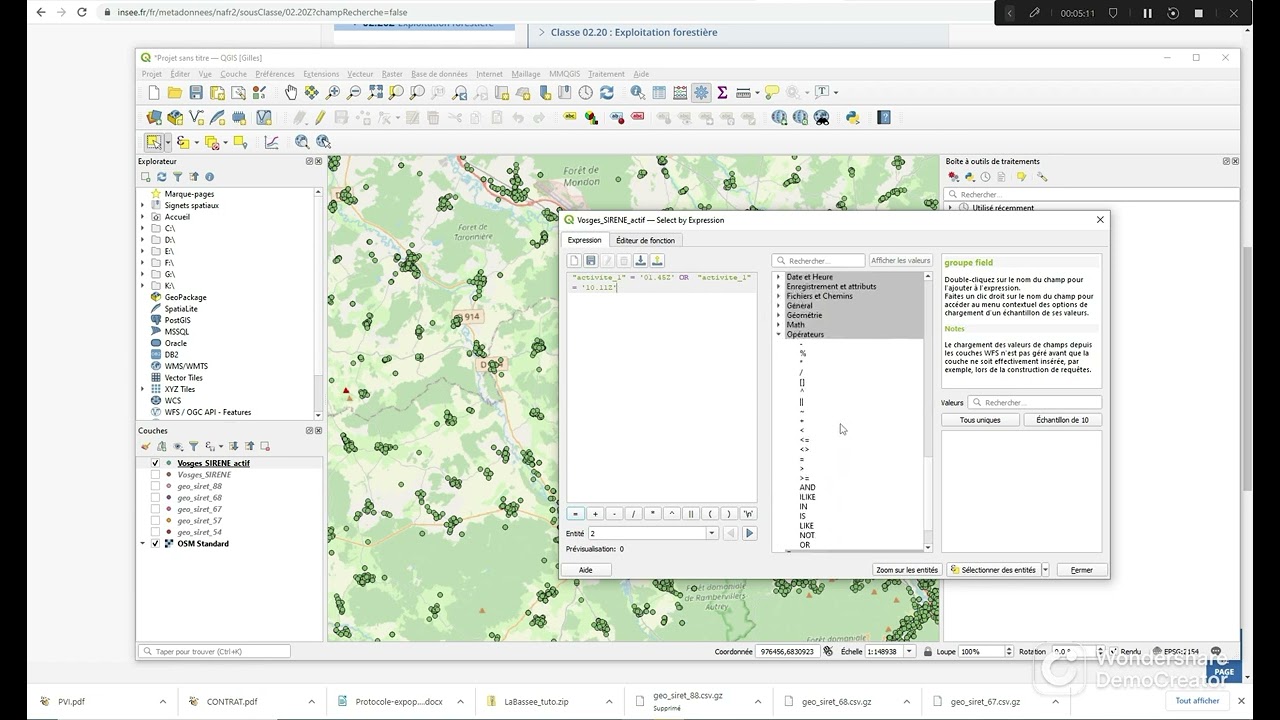Expand the Enregistrement et attributs group
This screenshot has width=1280, height=720.
point(778,287)
